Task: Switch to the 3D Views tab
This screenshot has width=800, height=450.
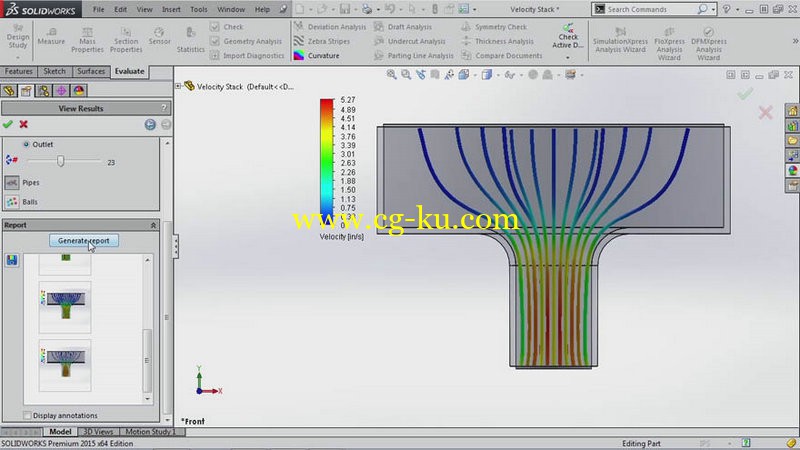Action: tap(98, 432)
